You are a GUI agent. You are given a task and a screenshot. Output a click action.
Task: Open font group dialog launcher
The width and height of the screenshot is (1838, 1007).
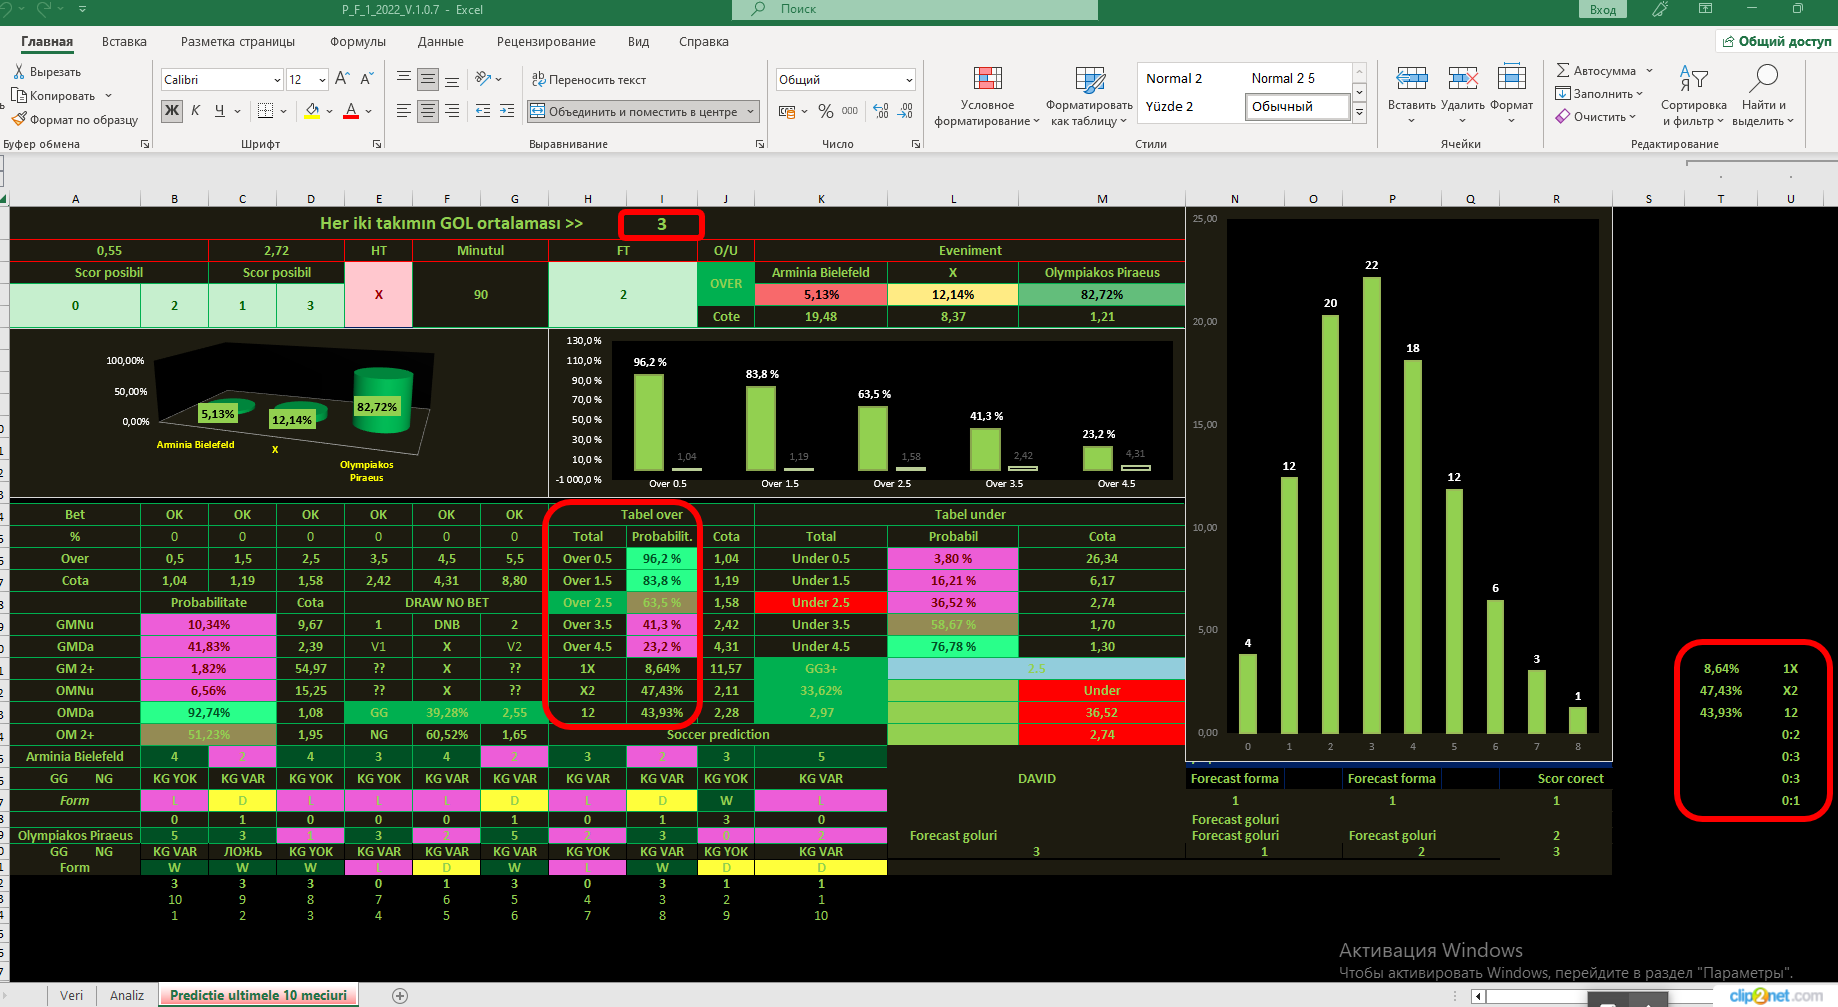click(x=377, y=144)
